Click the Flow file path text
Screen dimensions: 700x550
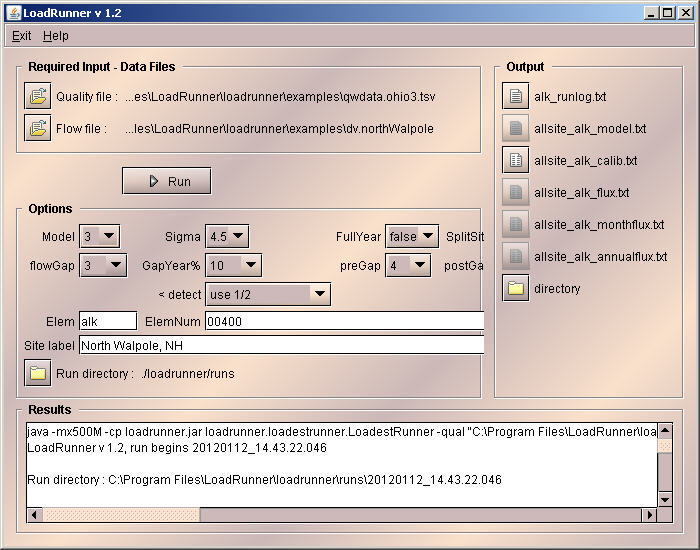tap(279, 129)
